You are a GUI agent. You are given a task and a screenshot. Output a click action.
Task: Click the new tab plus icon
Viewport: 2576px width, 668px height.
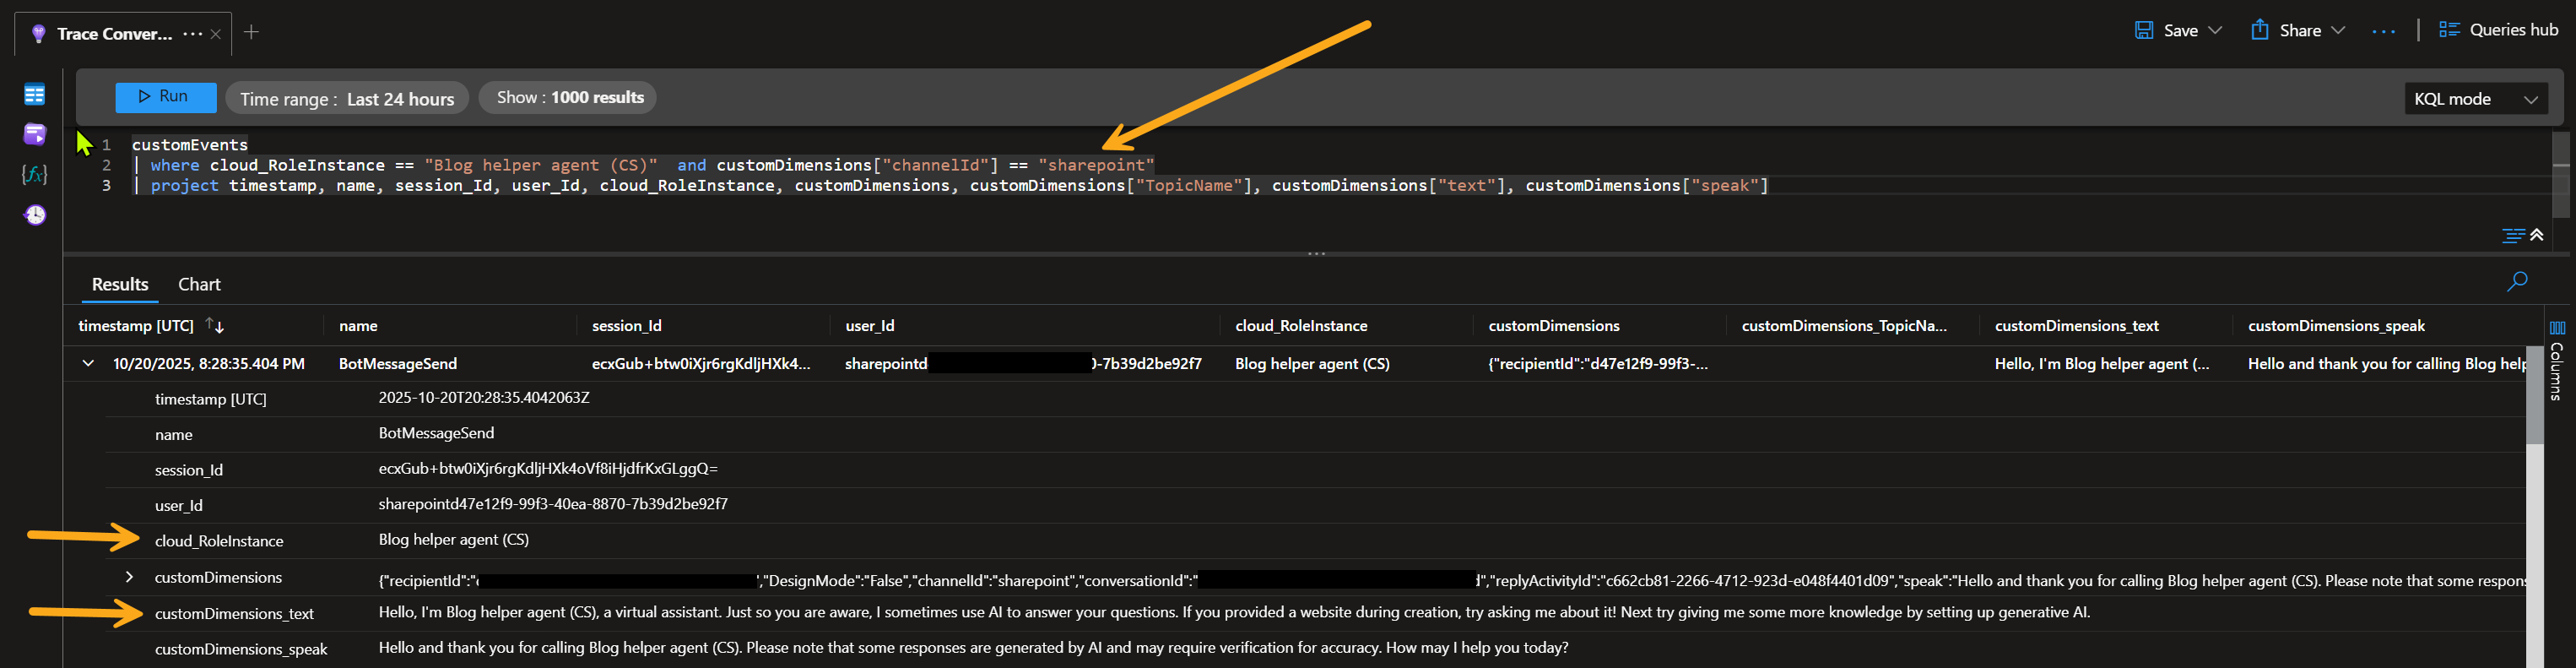pyautogui.click(x=251, y=33)
